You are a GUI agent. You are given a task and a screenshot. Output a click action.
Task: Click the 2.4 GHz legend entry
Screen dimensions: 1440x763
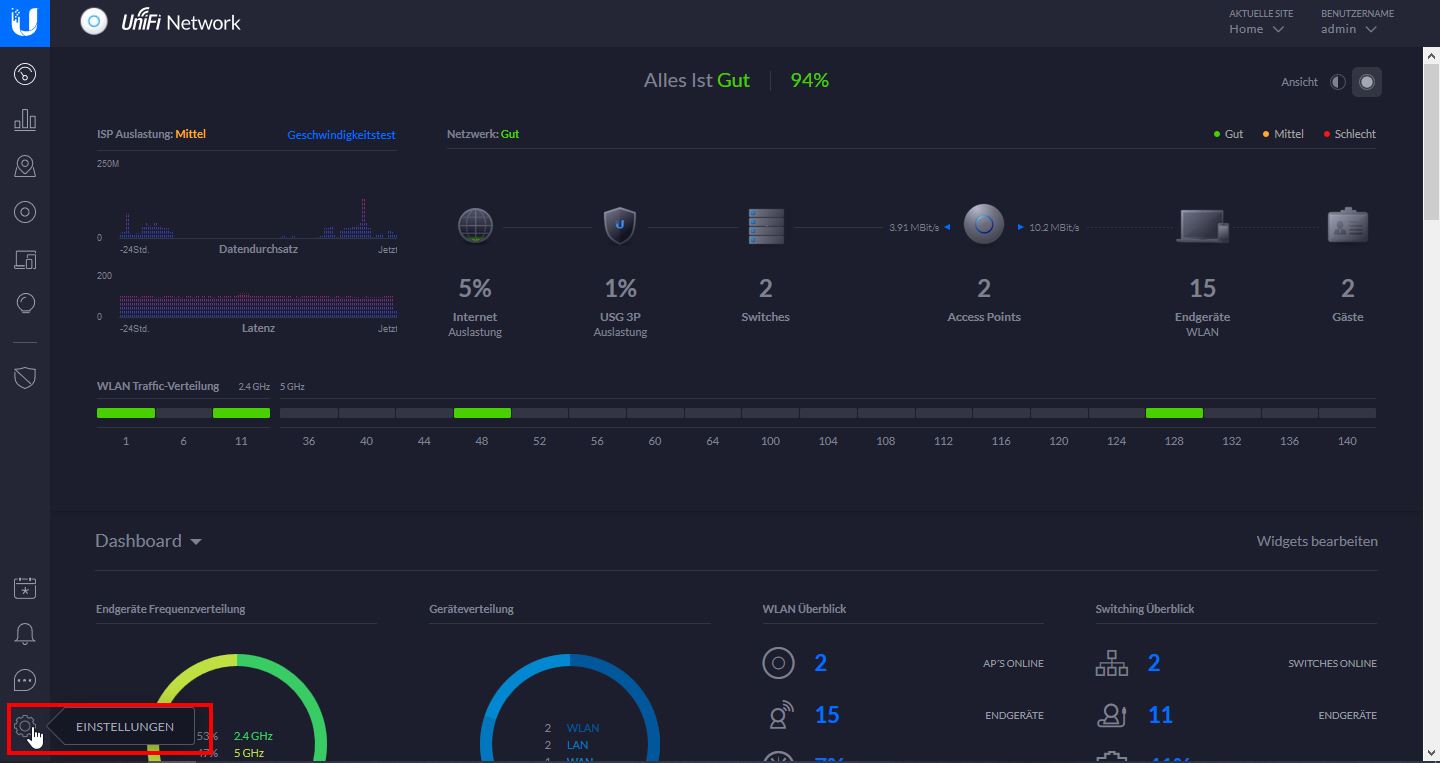[x=253, y=736]
